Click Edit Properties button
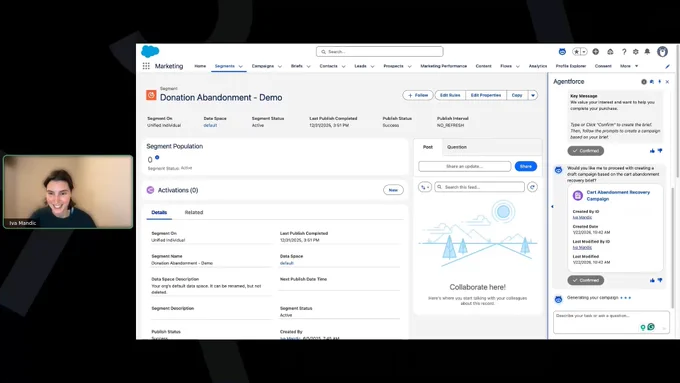 pyautogui.click(x=486, y=95)
